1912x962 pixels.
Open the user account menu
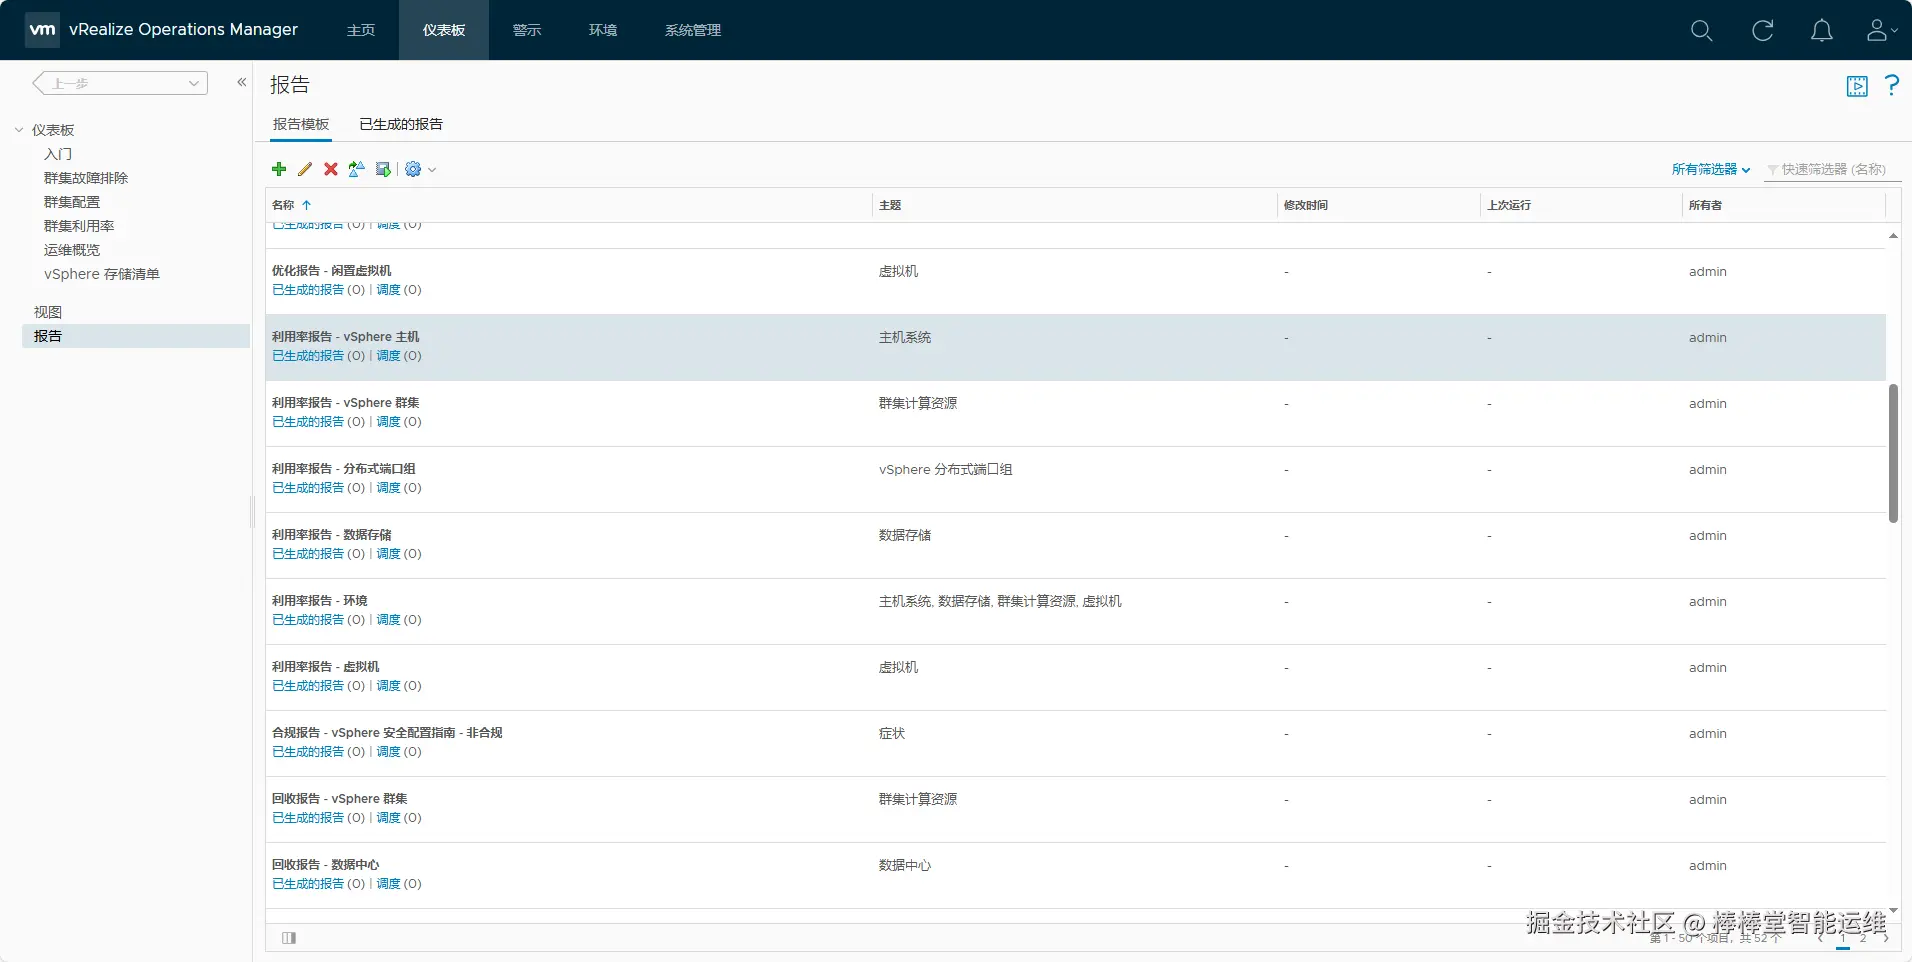pyautogui.click(x=1881, y=31)
